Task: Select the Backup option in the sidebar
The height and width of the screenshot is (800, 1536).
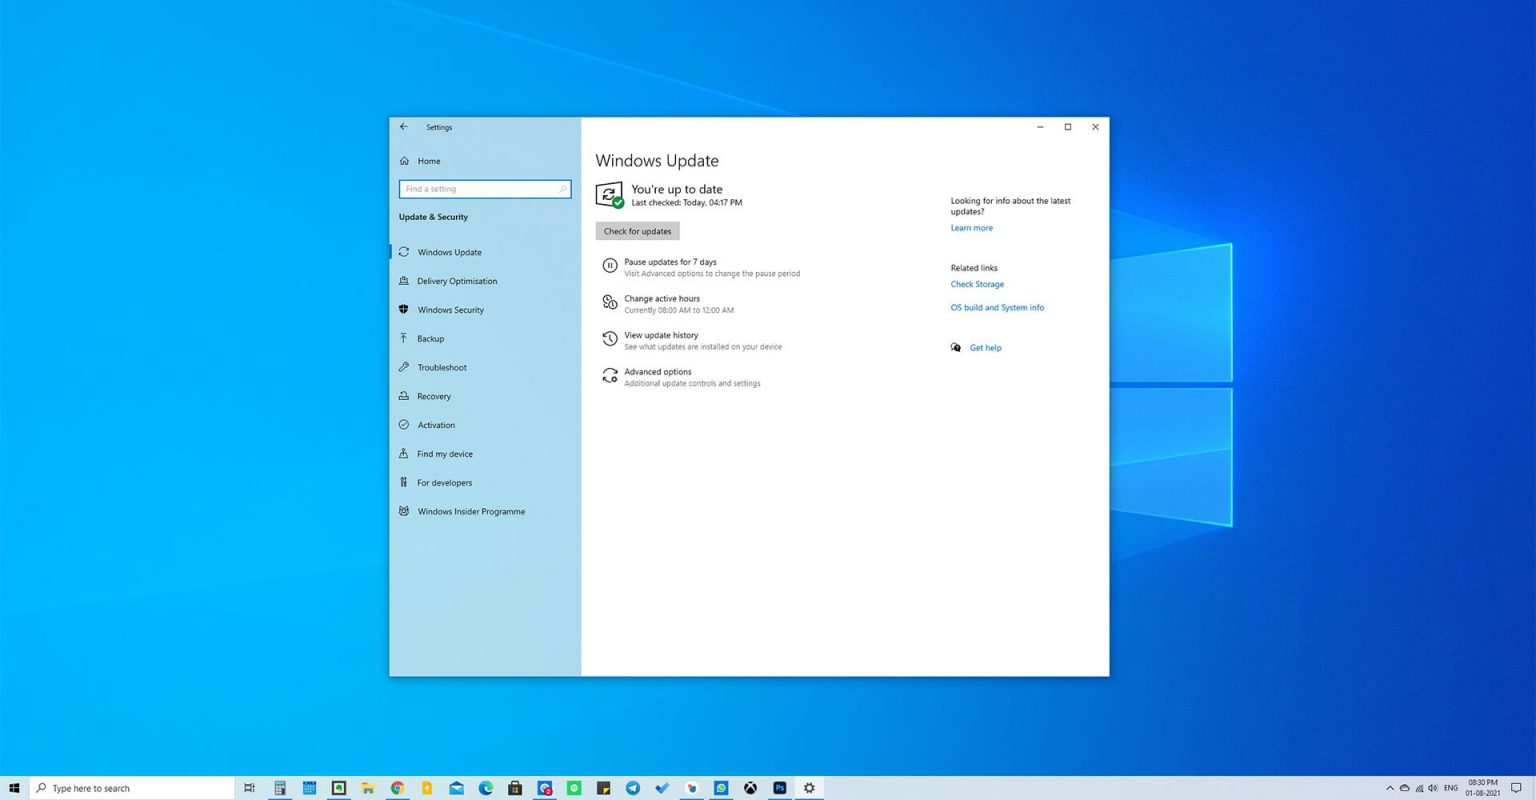Action: 430,338
